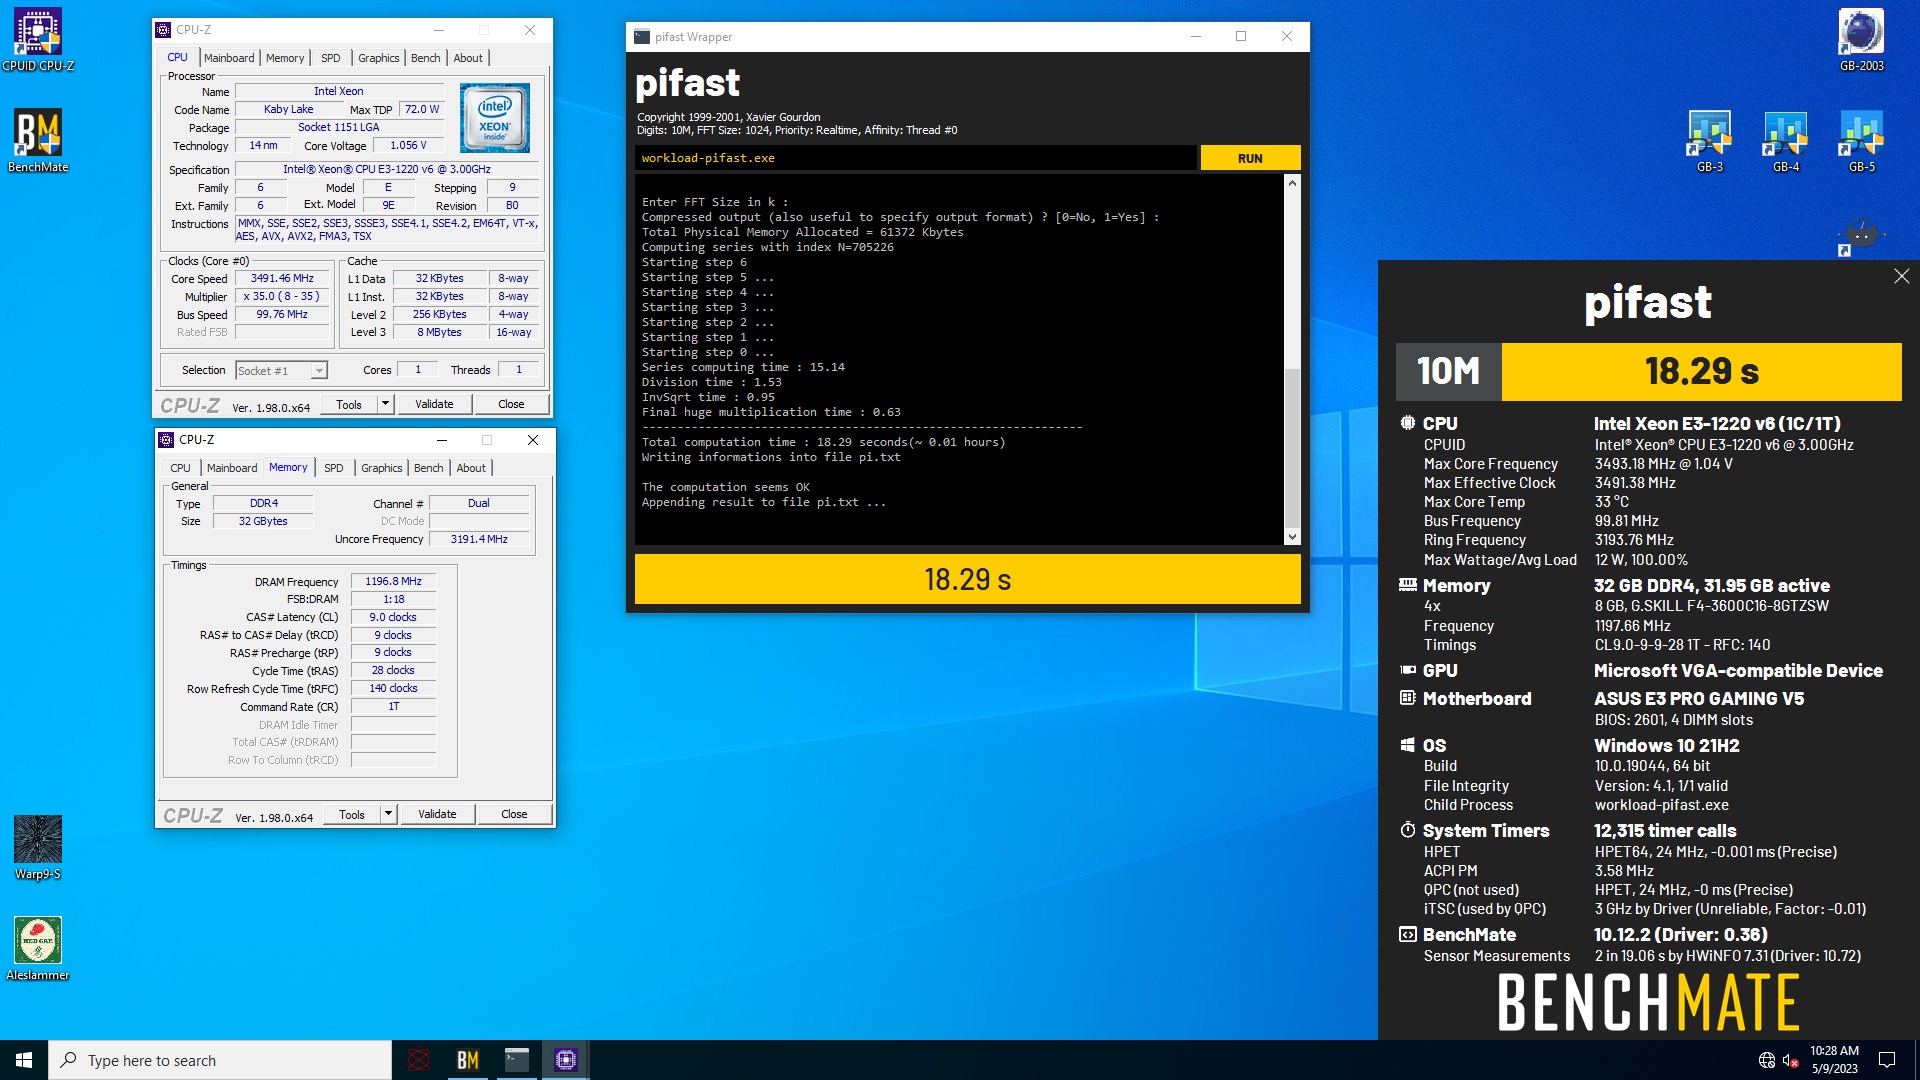Click Close button in top CPU-Z
The width and height of the screenshot is (1920, 1080).
coord(511,404)
